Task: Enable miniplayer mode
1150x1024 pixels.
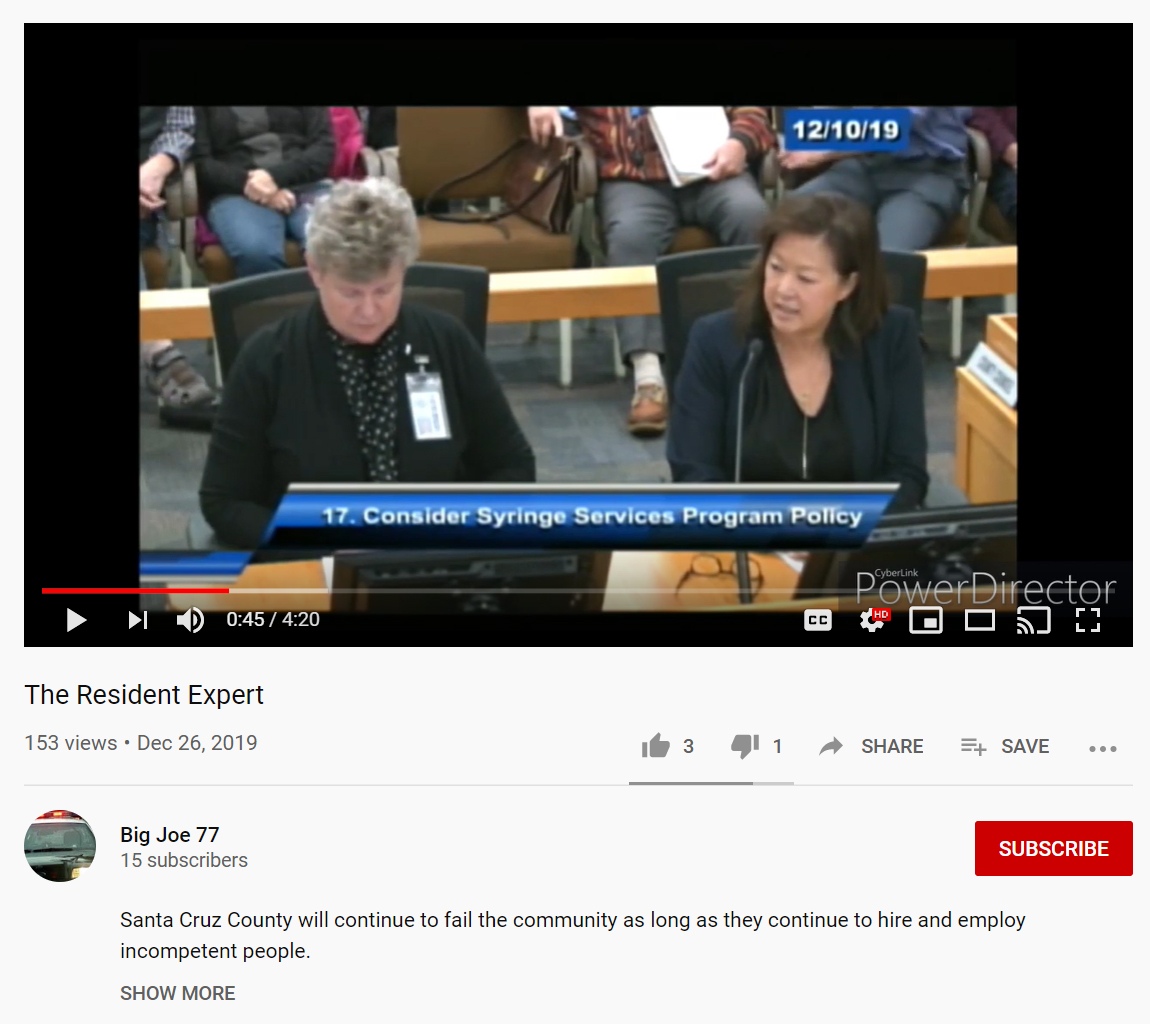Action: pyautogui.click(x=926, y=620)
